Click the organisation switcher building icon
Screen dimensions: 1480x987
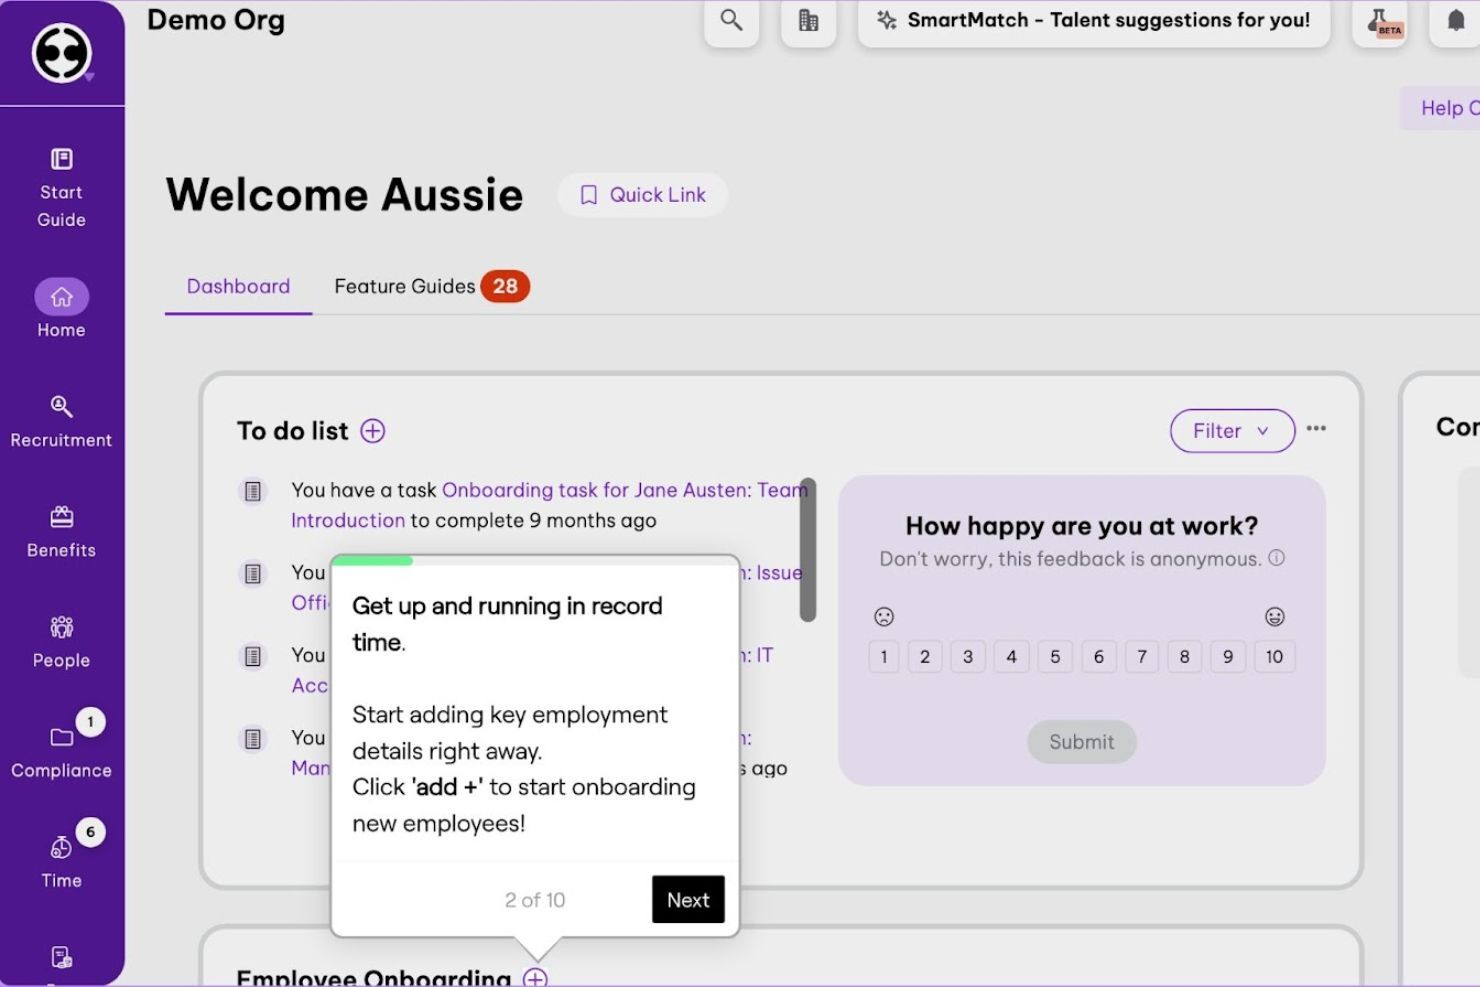(x=808, y=20)
